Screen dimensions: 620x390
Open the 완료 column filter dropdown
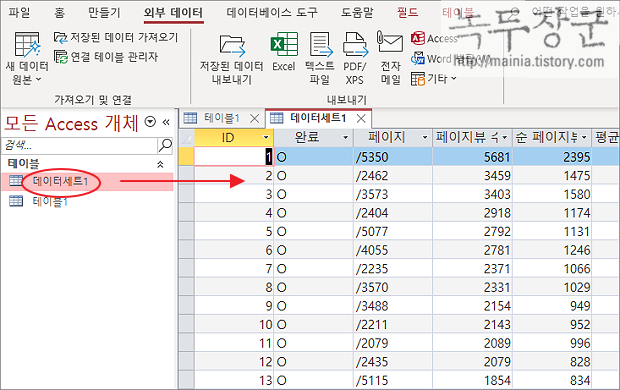(345, 138)
